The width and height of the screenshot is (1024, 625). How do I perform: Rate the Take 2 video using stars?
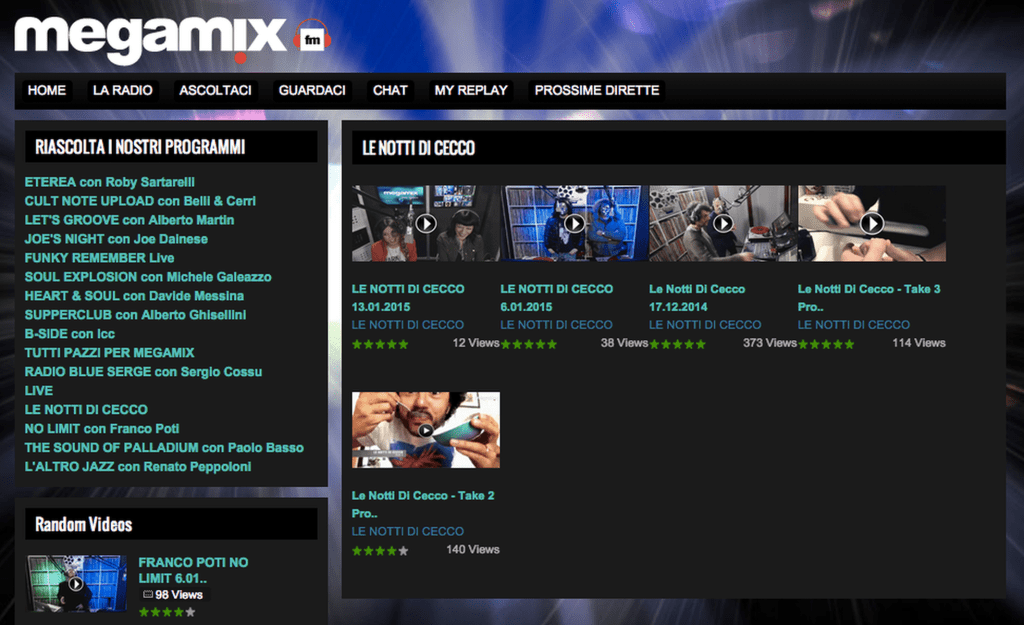pos(380,550)
